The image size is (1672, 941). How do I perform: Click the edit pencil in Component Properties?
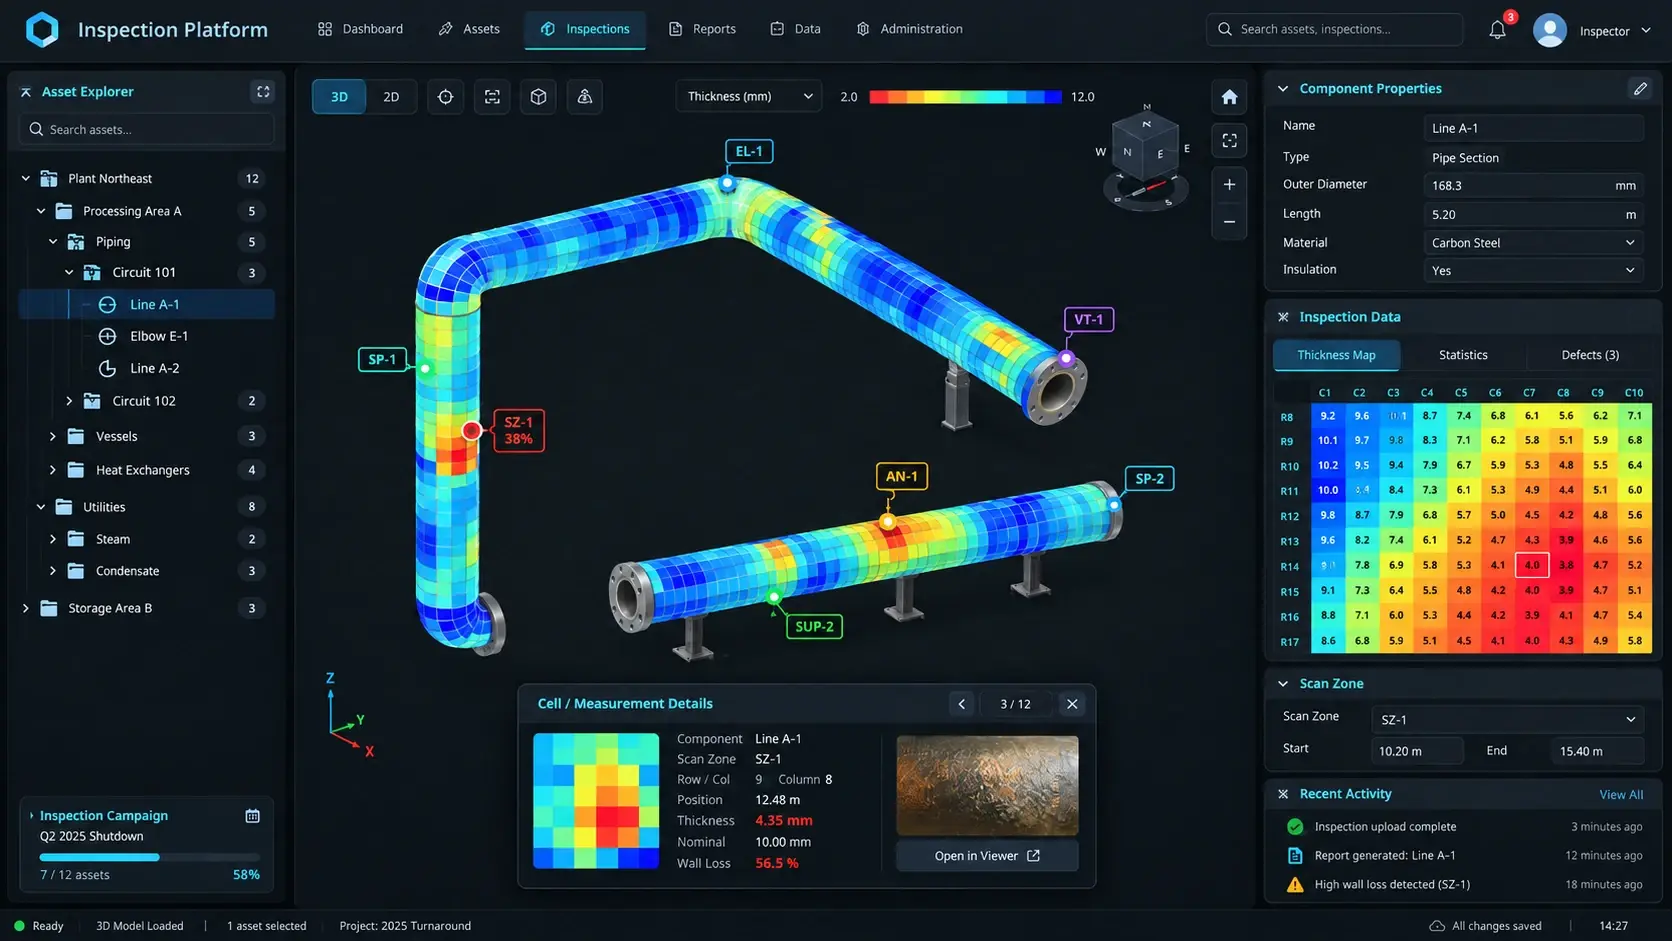click(1640, 89)
